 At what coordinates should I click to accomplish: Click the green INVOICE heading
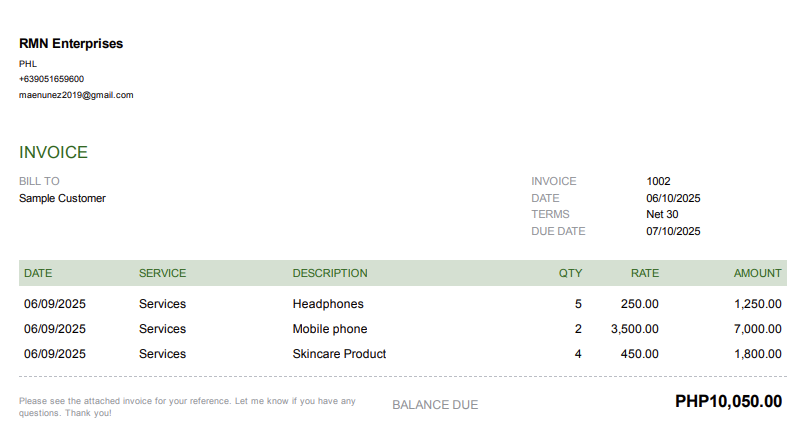coord(54,153)
